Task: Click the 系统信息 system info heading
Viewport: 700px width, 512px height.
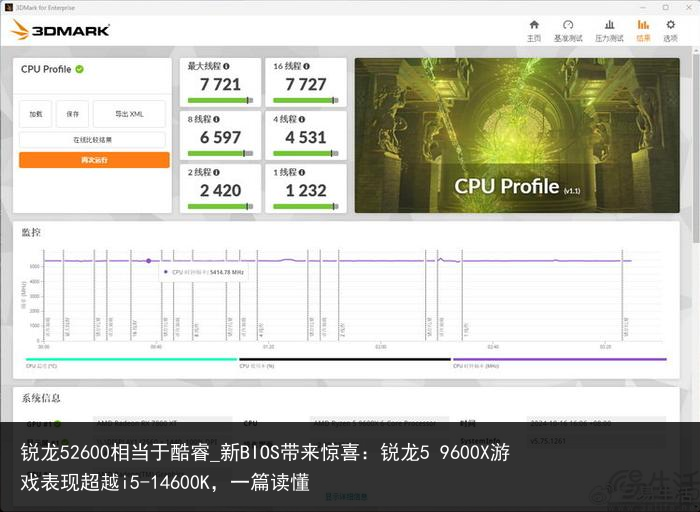Action: (x=41, y=398)
